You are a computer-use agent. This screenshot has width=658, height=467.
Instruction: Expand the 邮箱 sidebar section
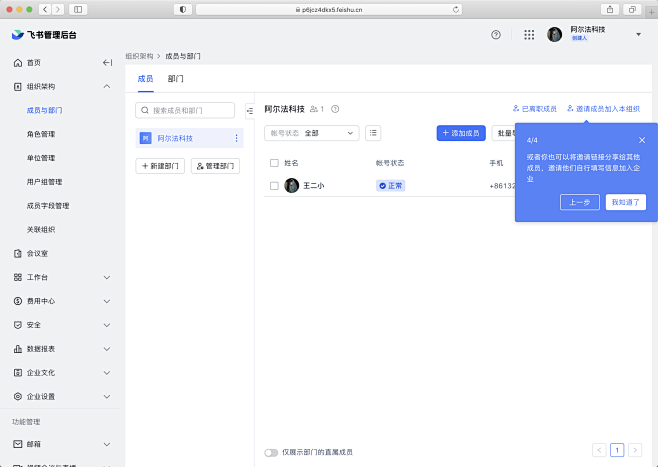(x=107, y=444)
